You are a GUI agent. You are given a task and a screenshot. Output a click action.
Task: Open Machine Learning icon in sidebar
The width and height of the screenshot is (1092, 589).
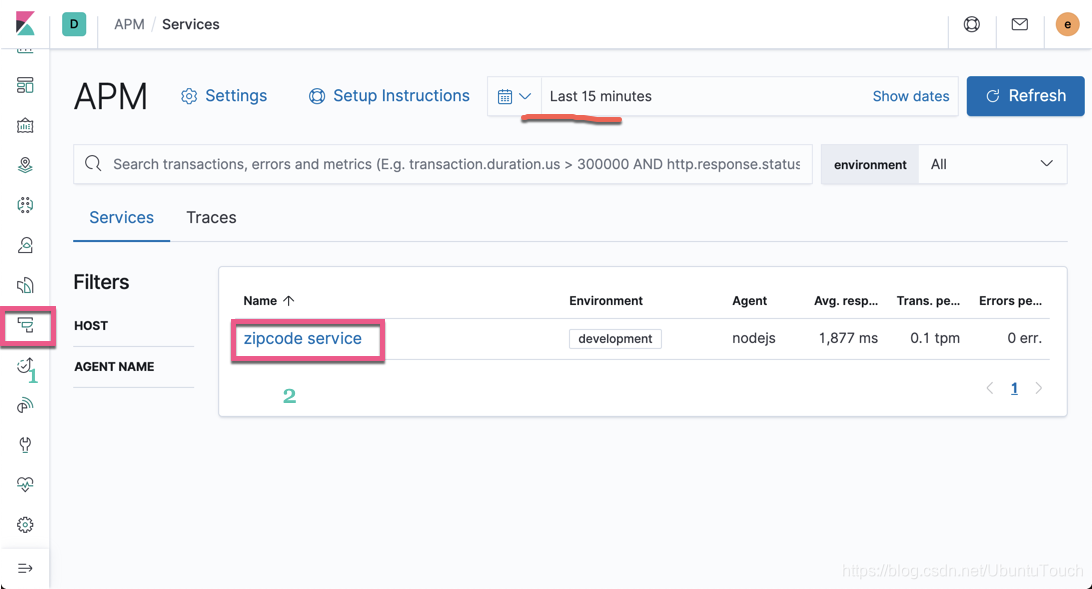coord(25,205)
